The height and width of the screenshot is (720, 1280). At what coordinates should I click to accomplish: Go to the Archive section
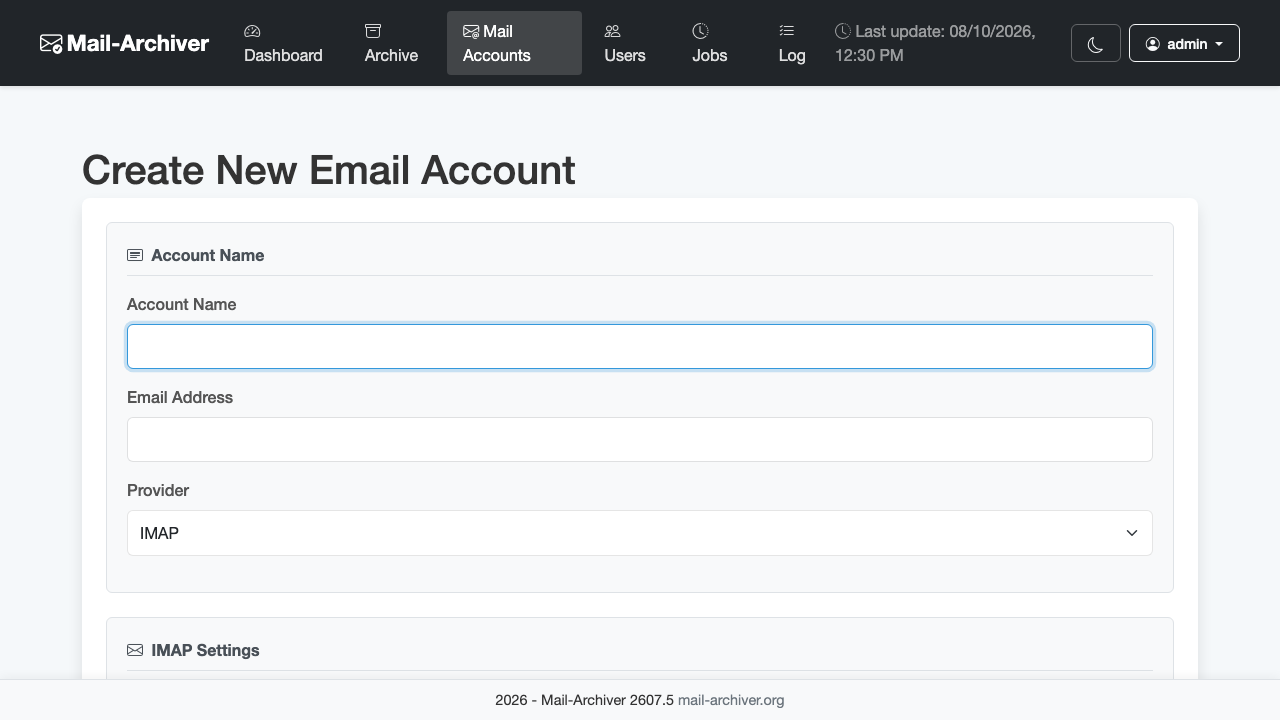pos(391,43)
